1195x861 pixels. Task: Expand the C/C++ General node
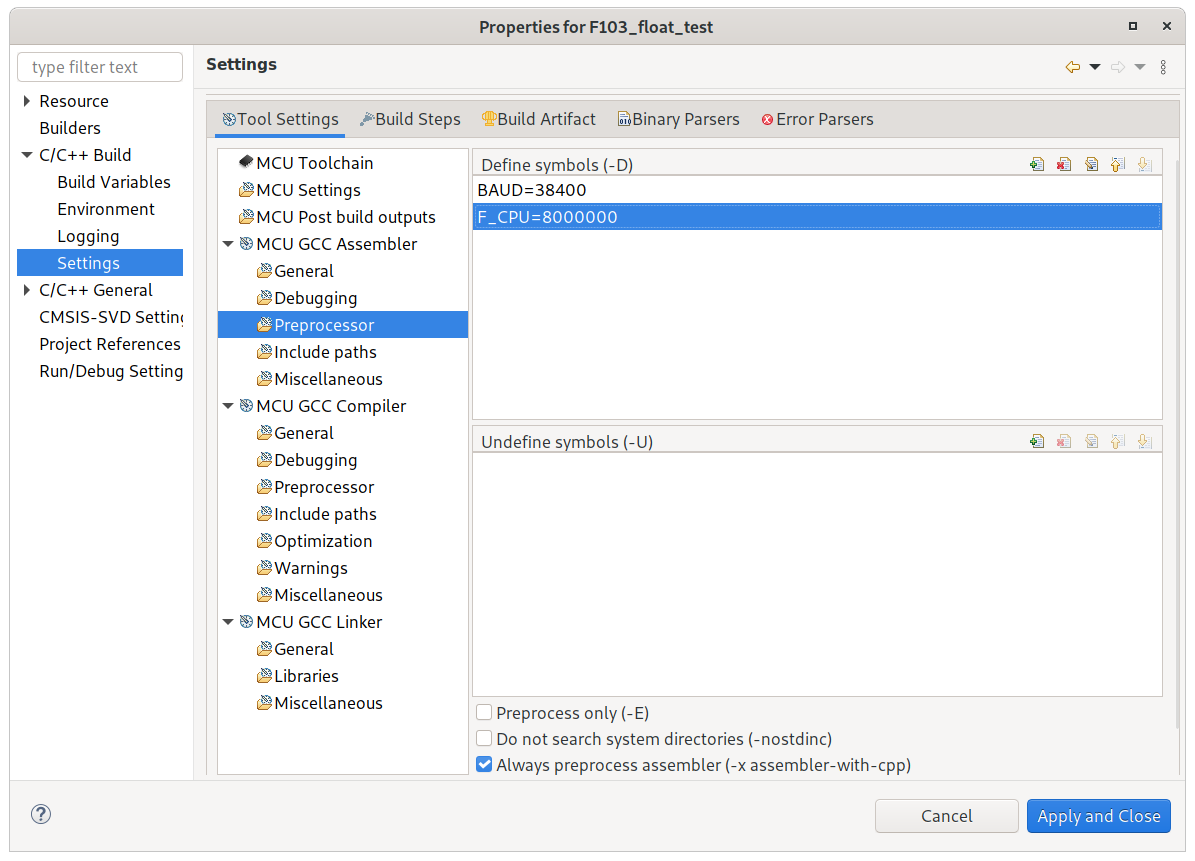pos(27,290)
